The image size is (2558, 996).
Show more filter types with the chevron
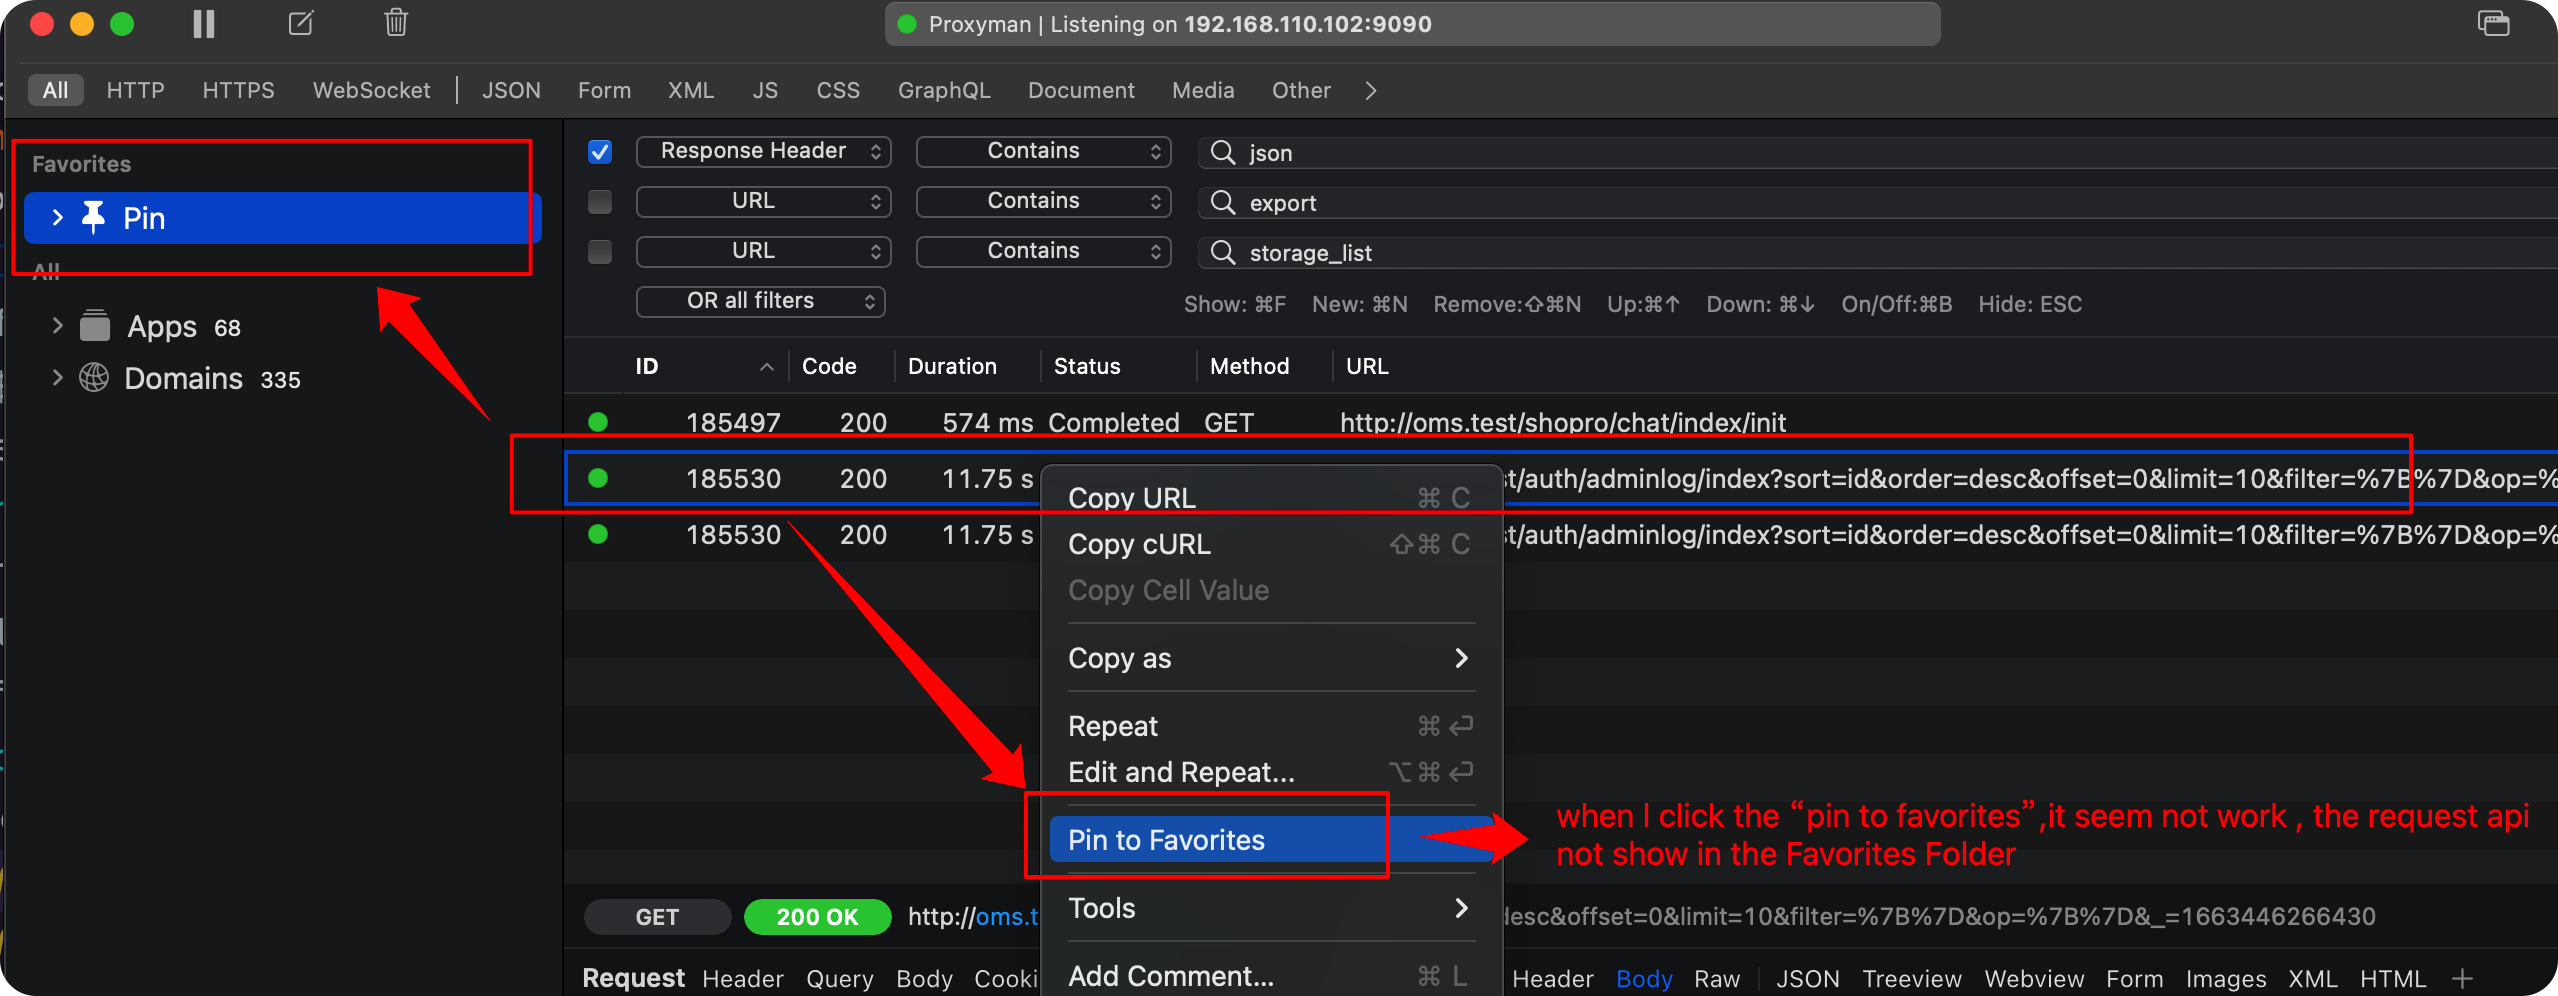coord(1371,90)
